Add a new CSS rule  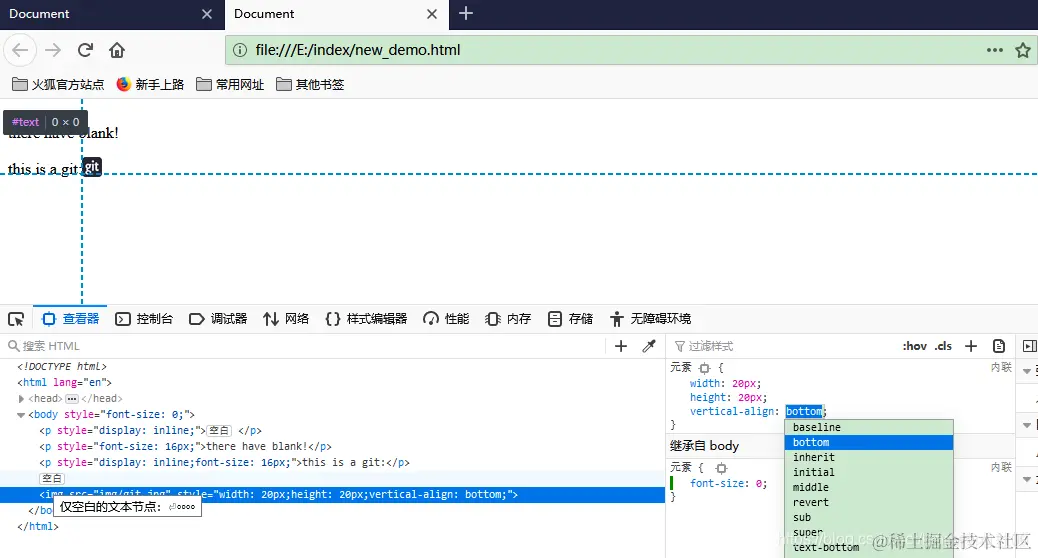pos(970,346)
